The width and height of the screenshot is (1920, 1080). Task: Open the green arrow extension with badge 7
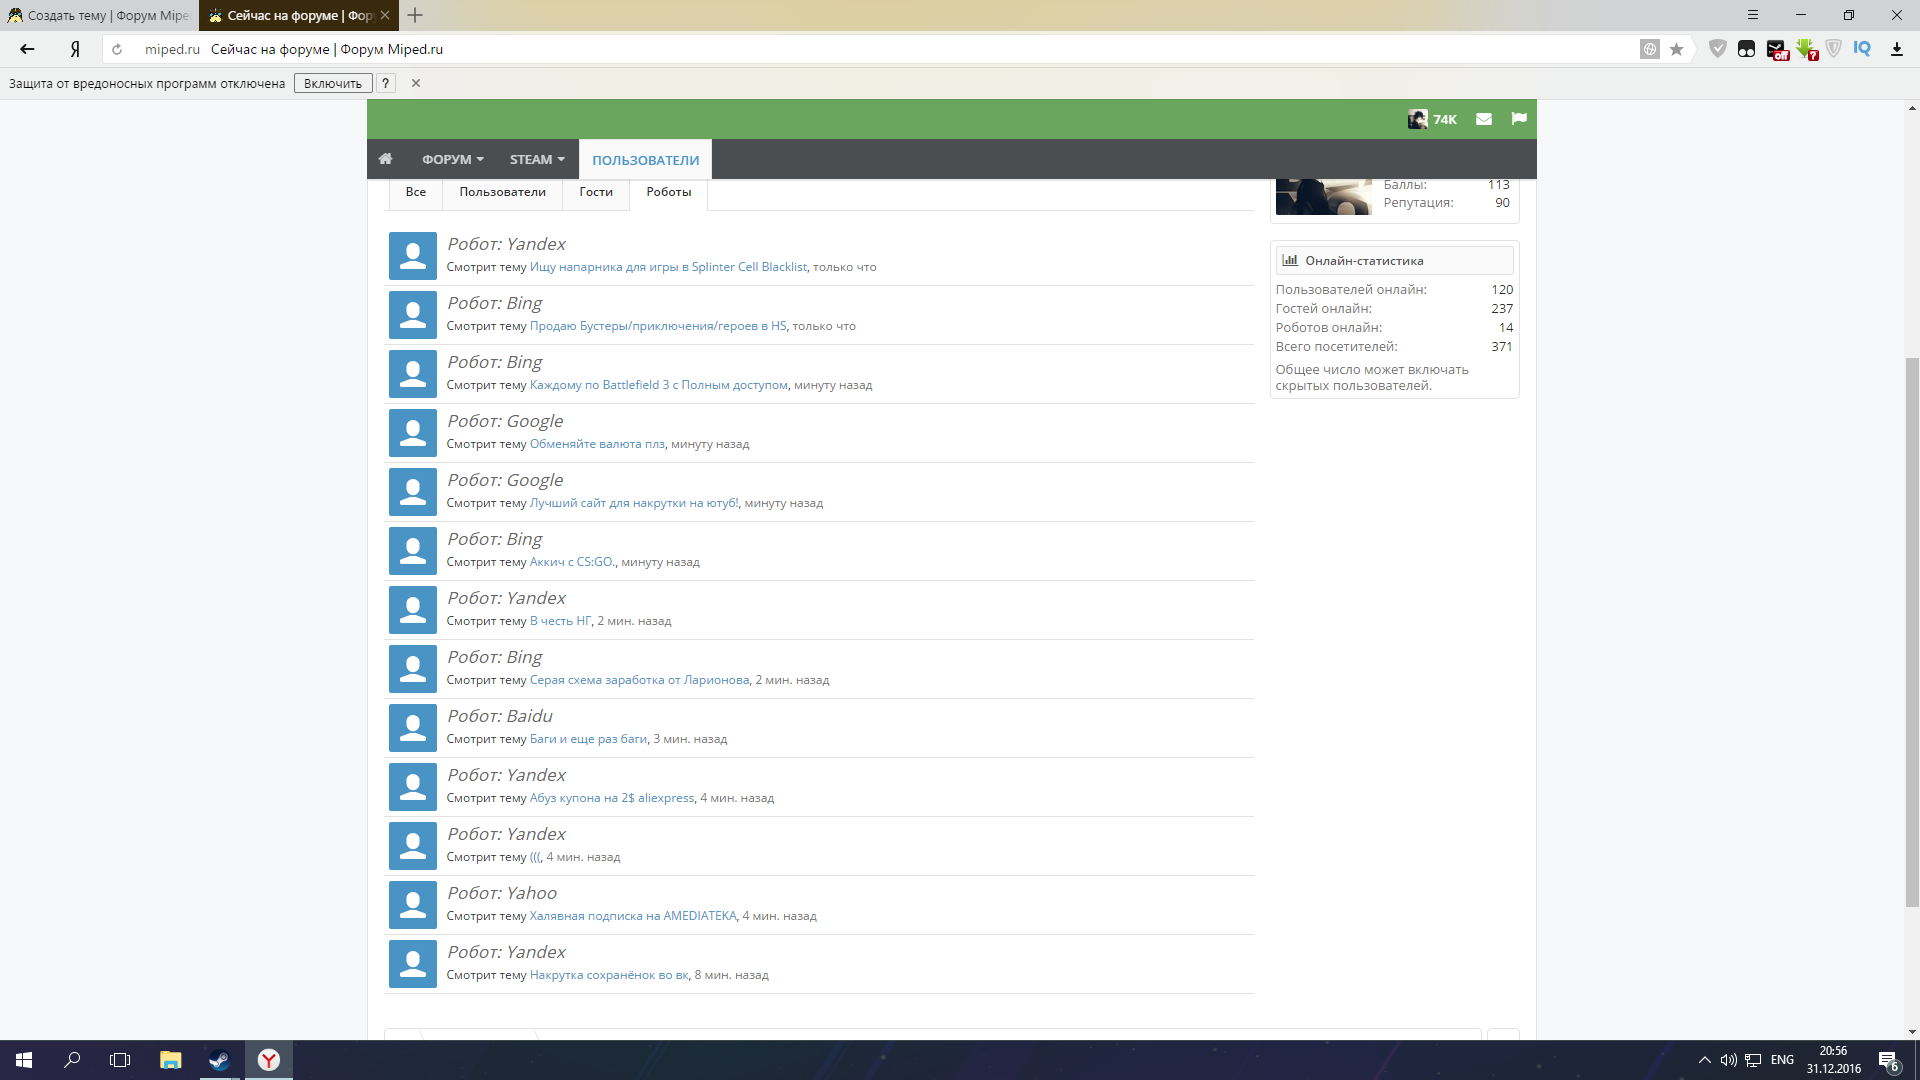1806,49
